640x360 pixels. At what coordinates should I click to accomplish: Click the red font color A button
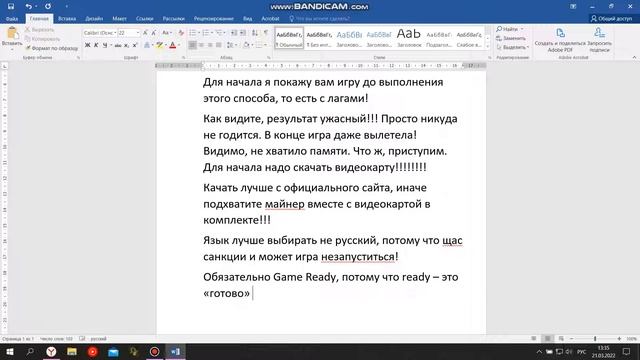(173, 45)
